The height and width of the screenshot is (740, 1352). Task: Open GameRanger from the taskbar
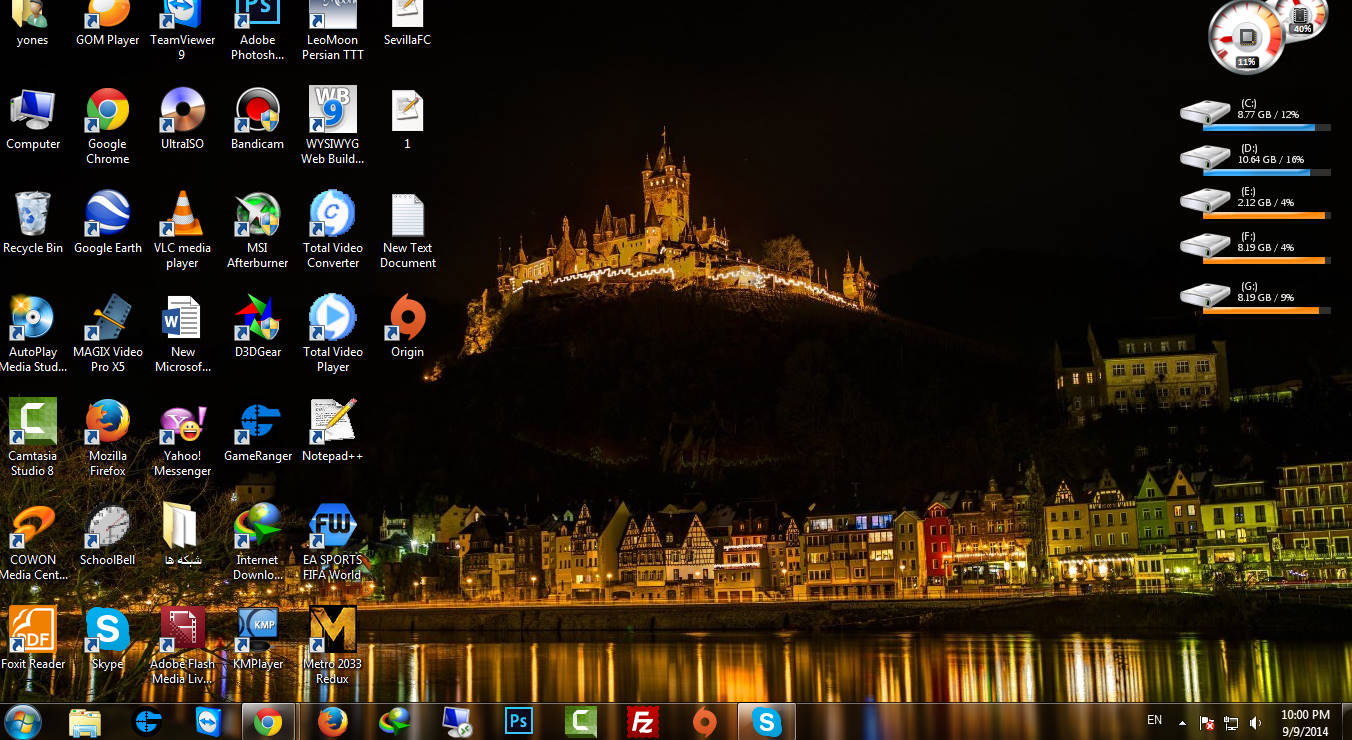pyautogui.click(x=148, y=721)
